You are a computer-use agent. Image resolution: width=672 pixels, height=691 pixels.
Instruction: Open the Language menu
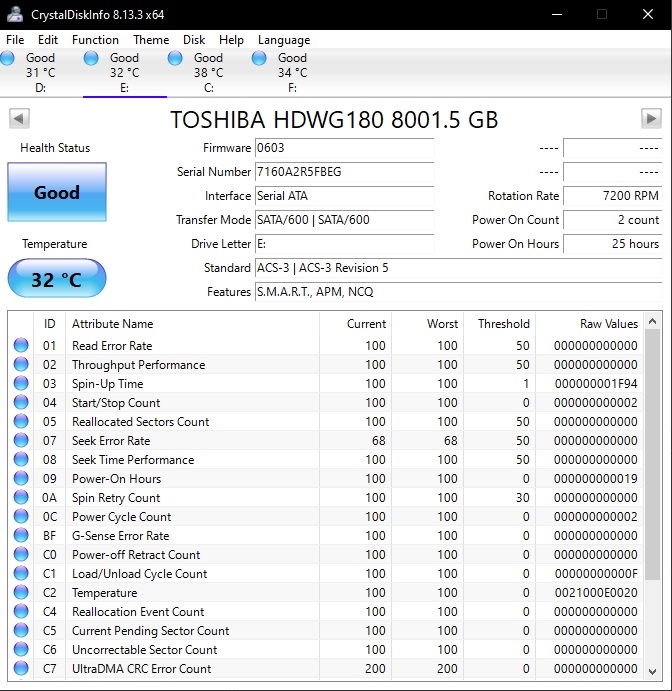click(284, 40)
